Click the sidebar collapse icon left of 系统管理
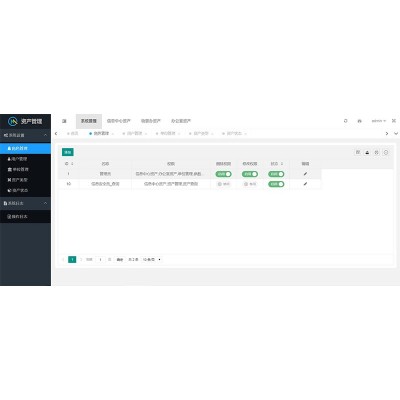Viewport: 400px width, 400px height. coord(64,121)
